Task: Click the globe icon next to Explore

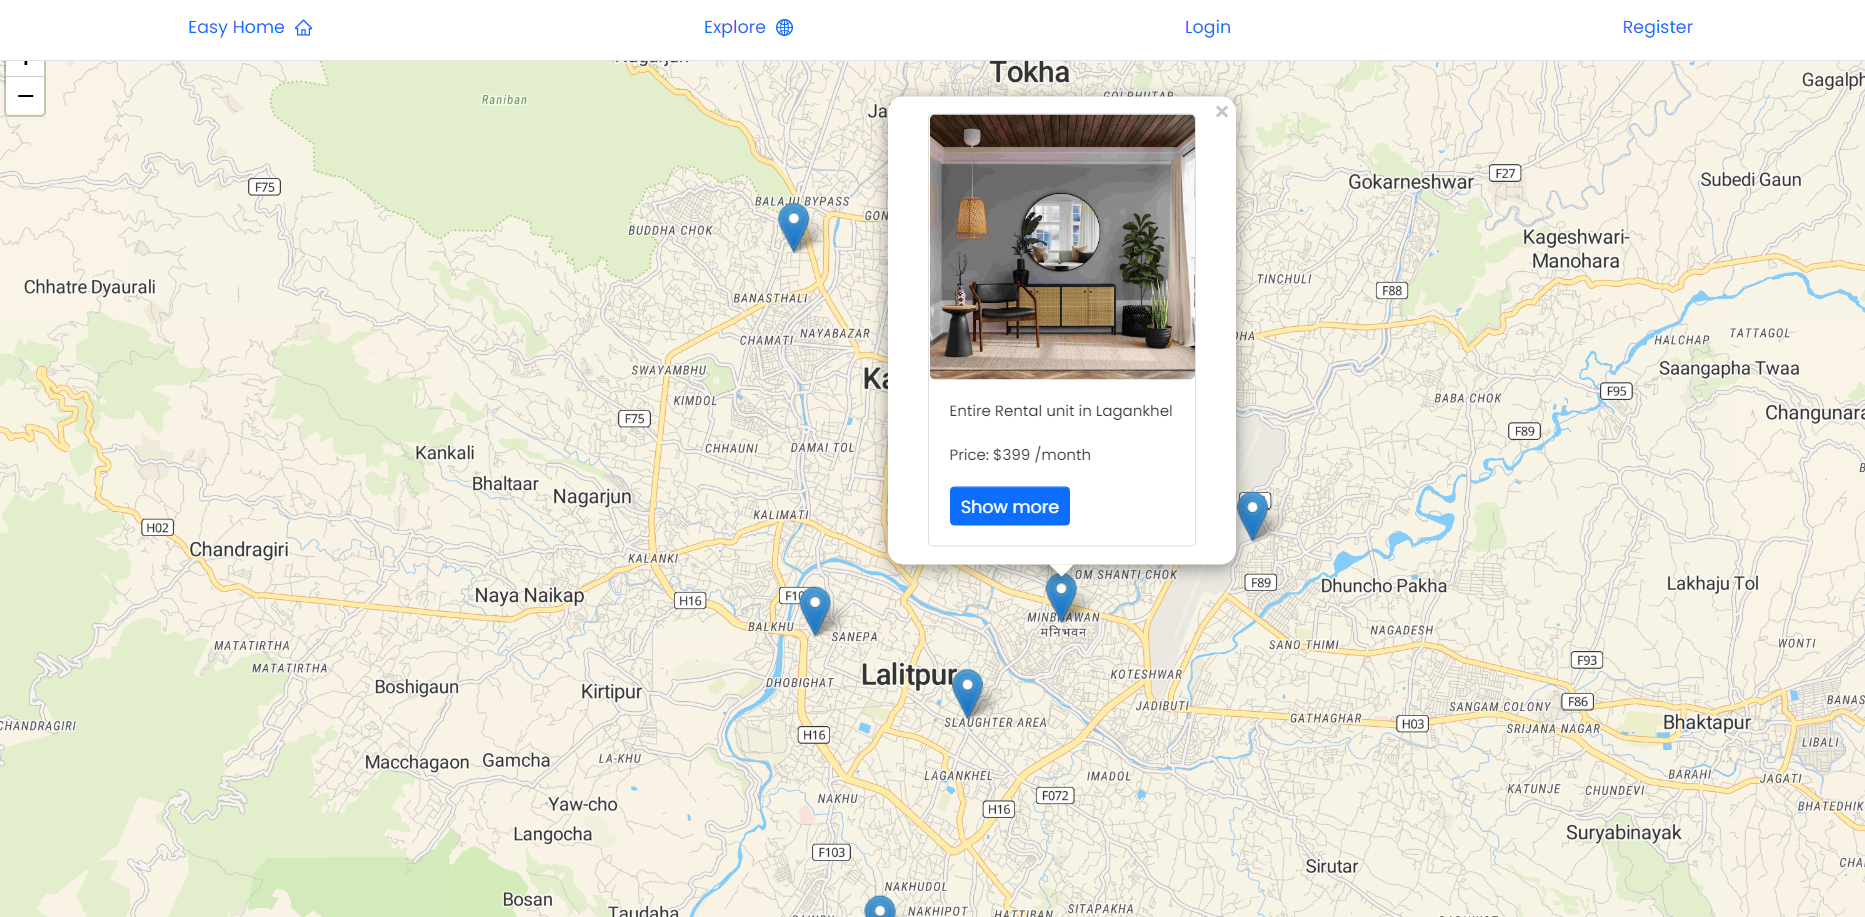Action: (784, 28)
